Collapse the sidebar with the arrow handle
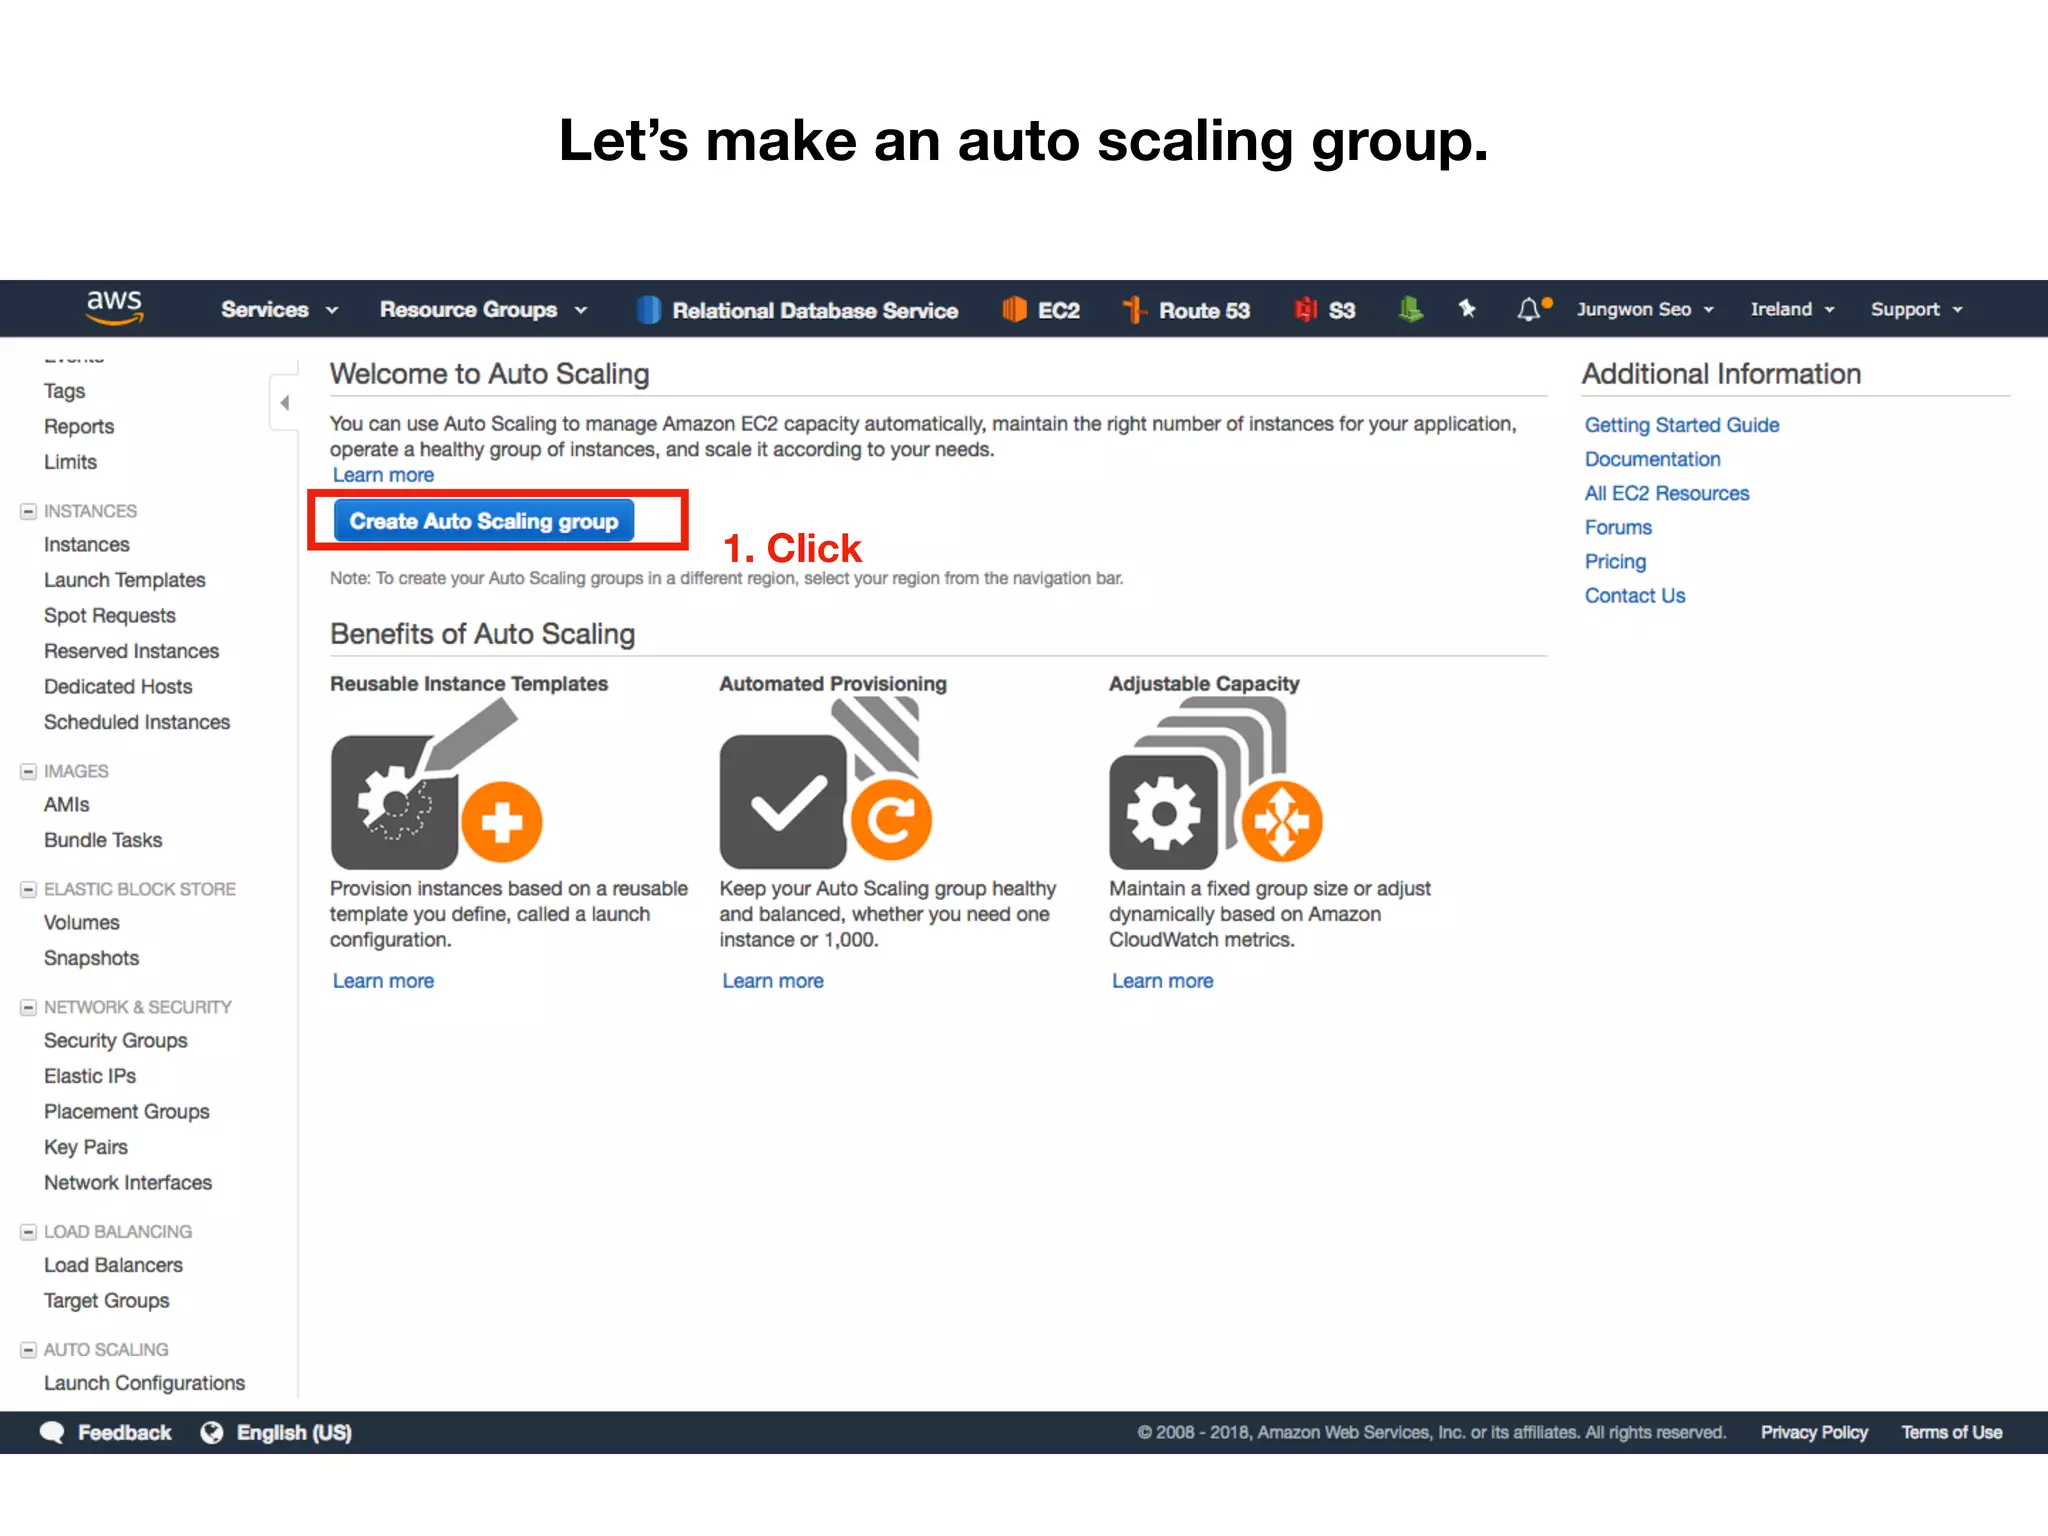 click(x=284, y=403)
